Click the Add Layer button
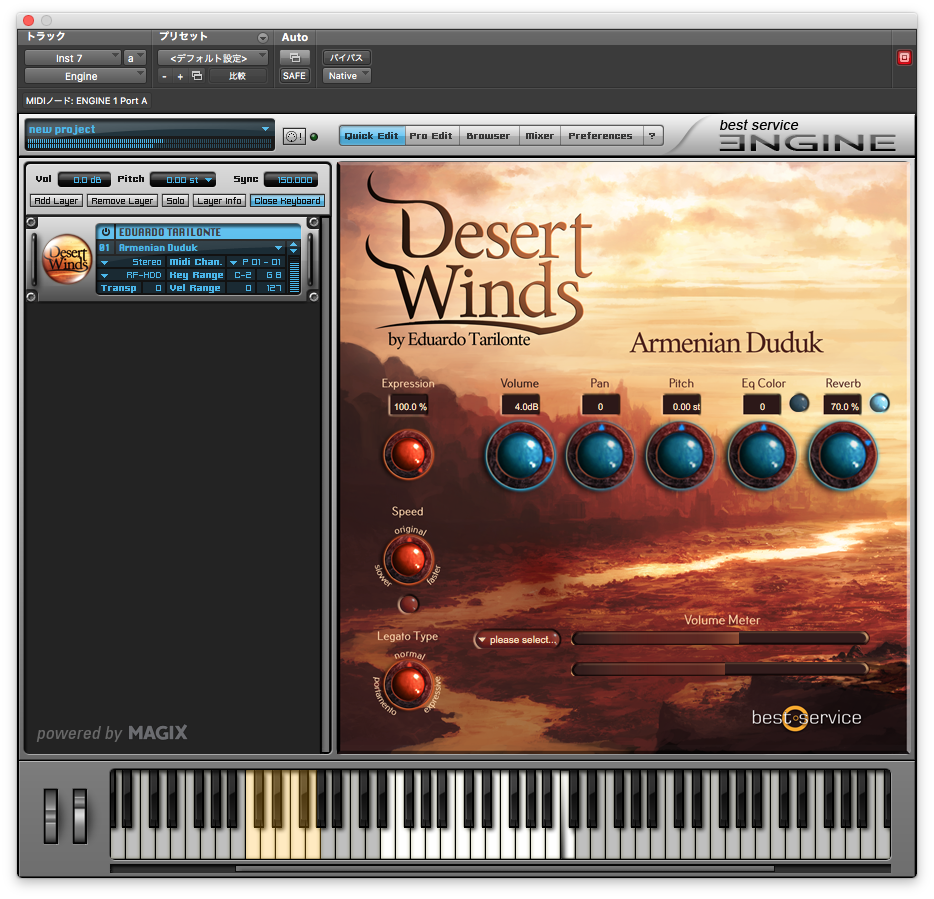Screen dimensions: 934x899 point(56,201)
